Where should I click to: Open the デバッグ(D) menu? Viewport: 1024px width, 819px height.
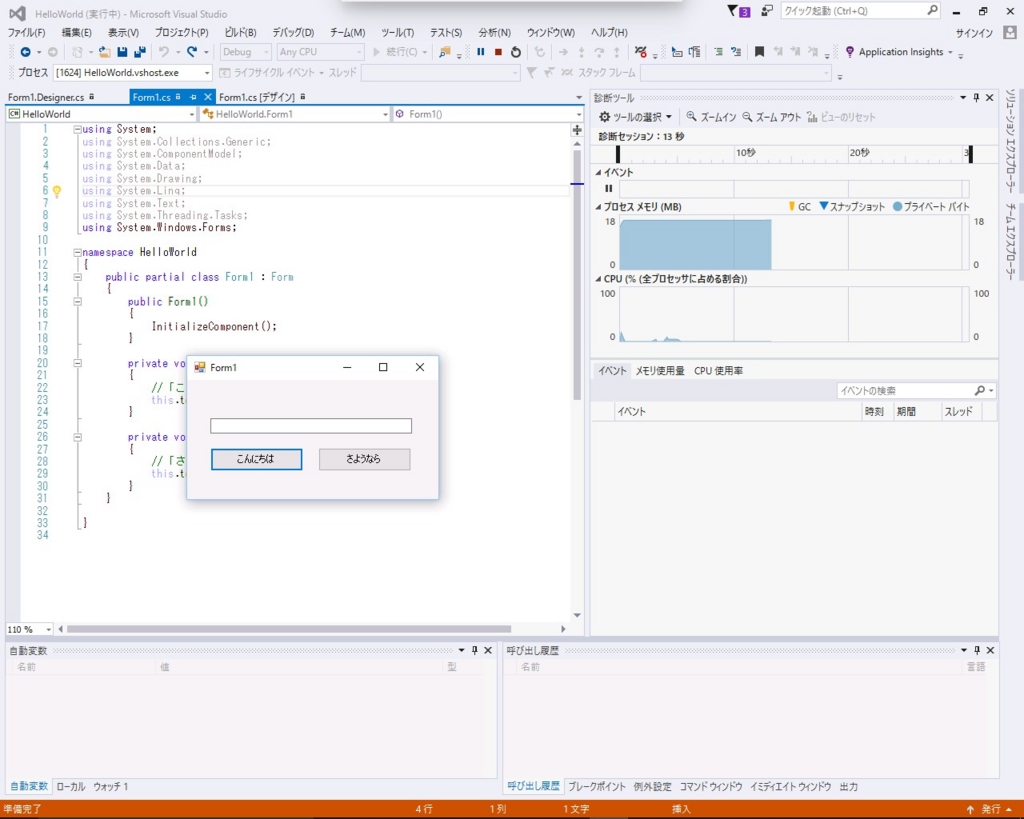(293, 32)
